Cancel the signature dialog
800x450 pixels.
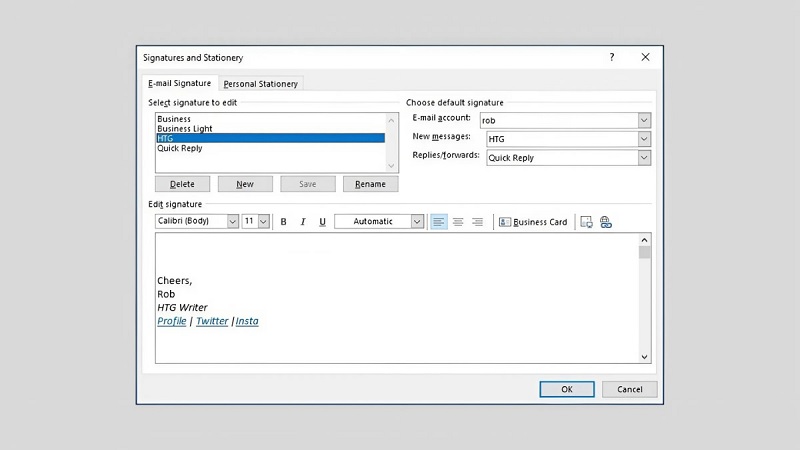[x=630, y=389]
